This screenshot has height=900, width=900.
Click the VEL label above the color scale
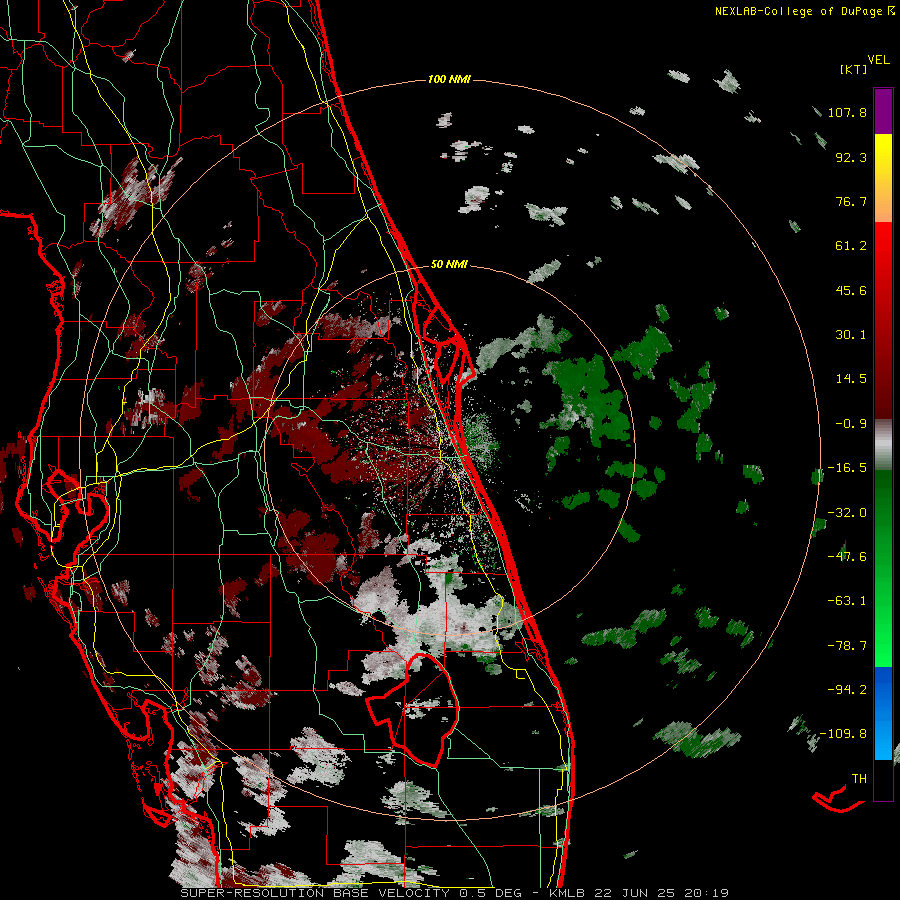(879, 60)
